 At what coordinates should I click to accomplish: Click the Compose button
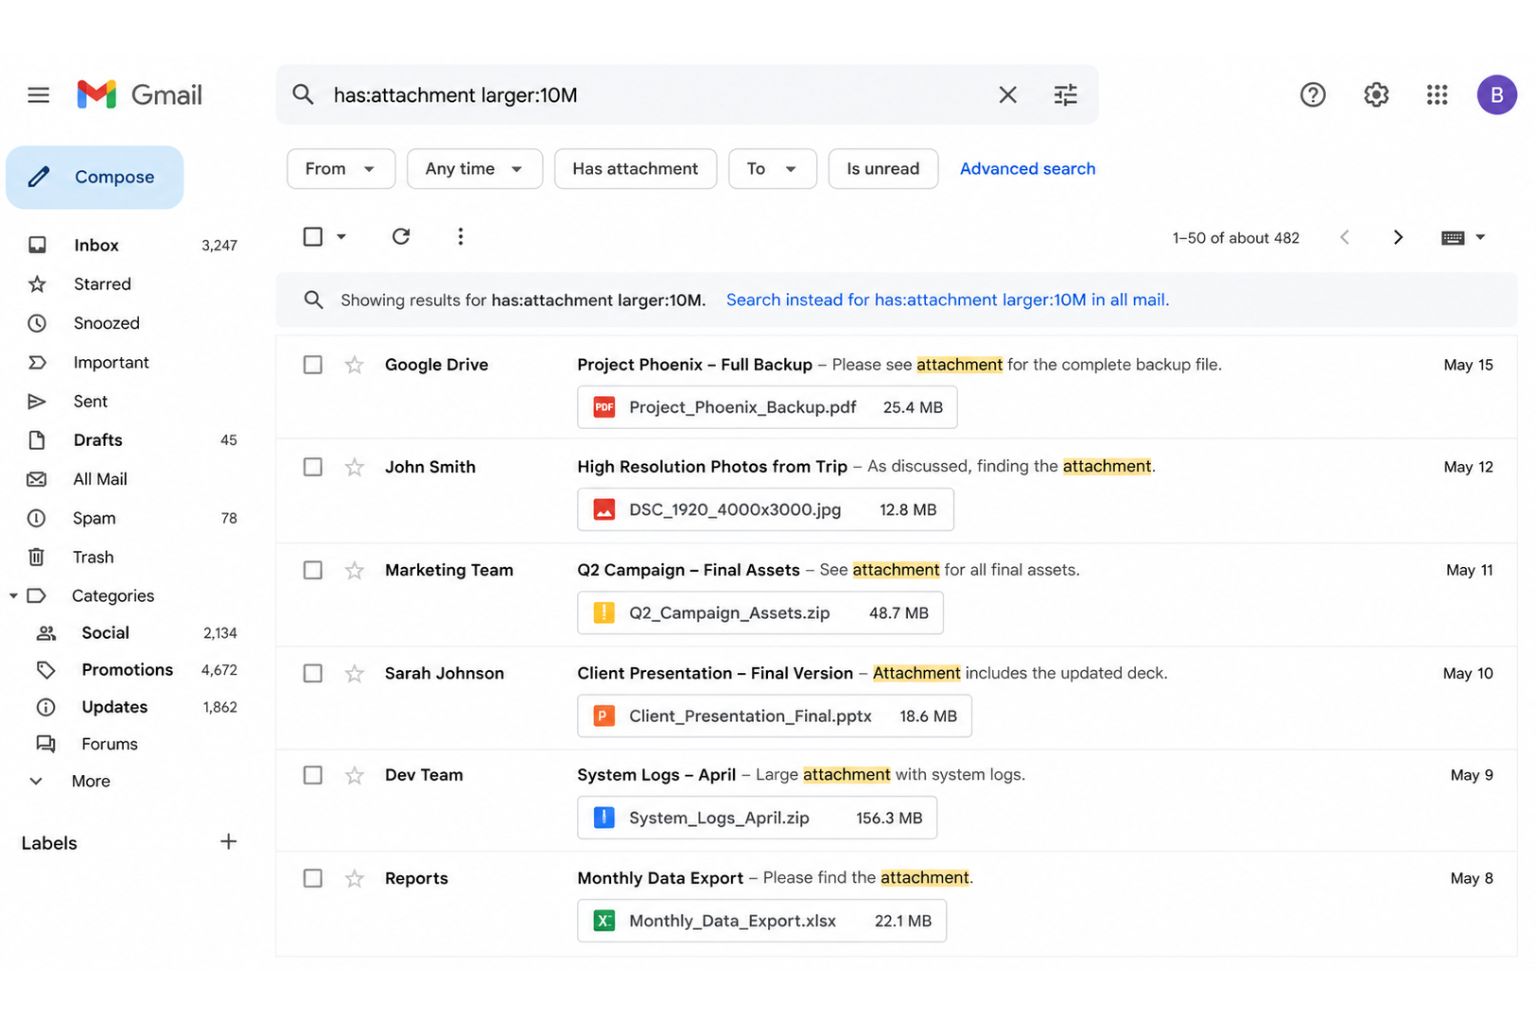(x=95, y=177)
